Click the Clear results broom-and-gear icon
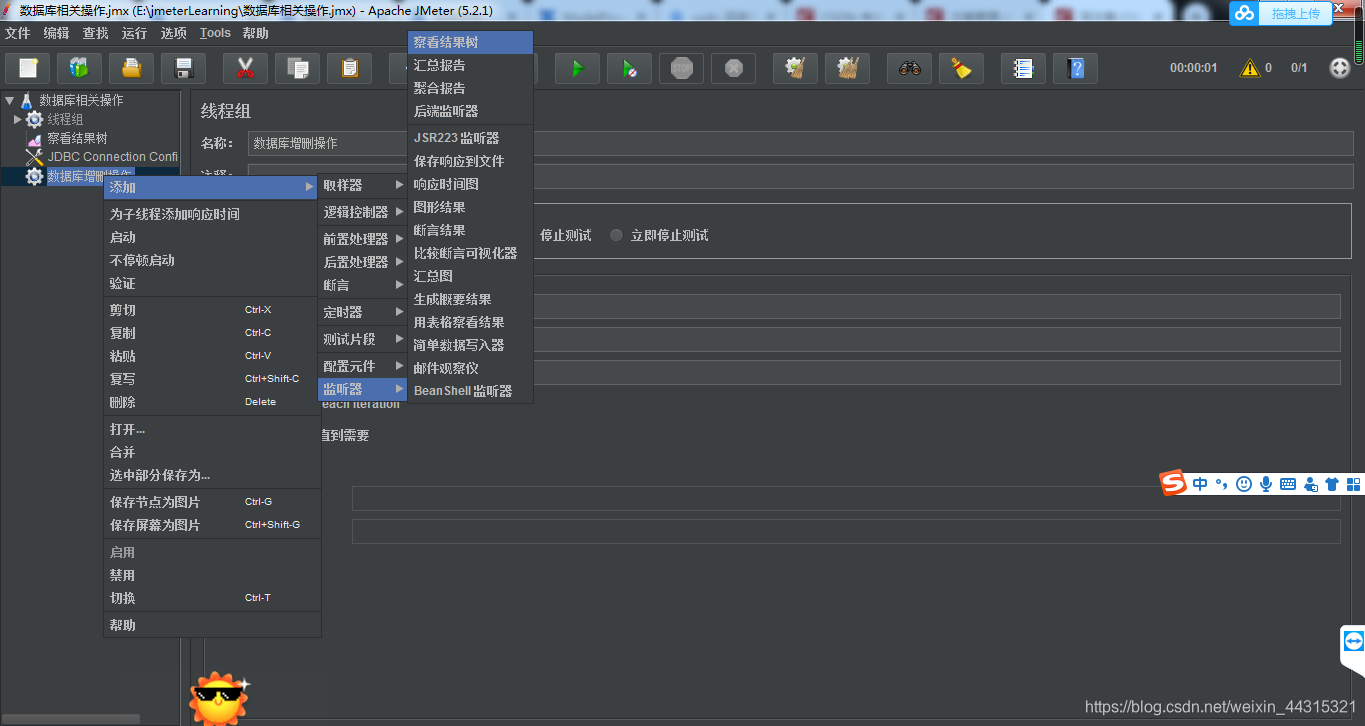 pyautogui.click(x=795, y=68)
